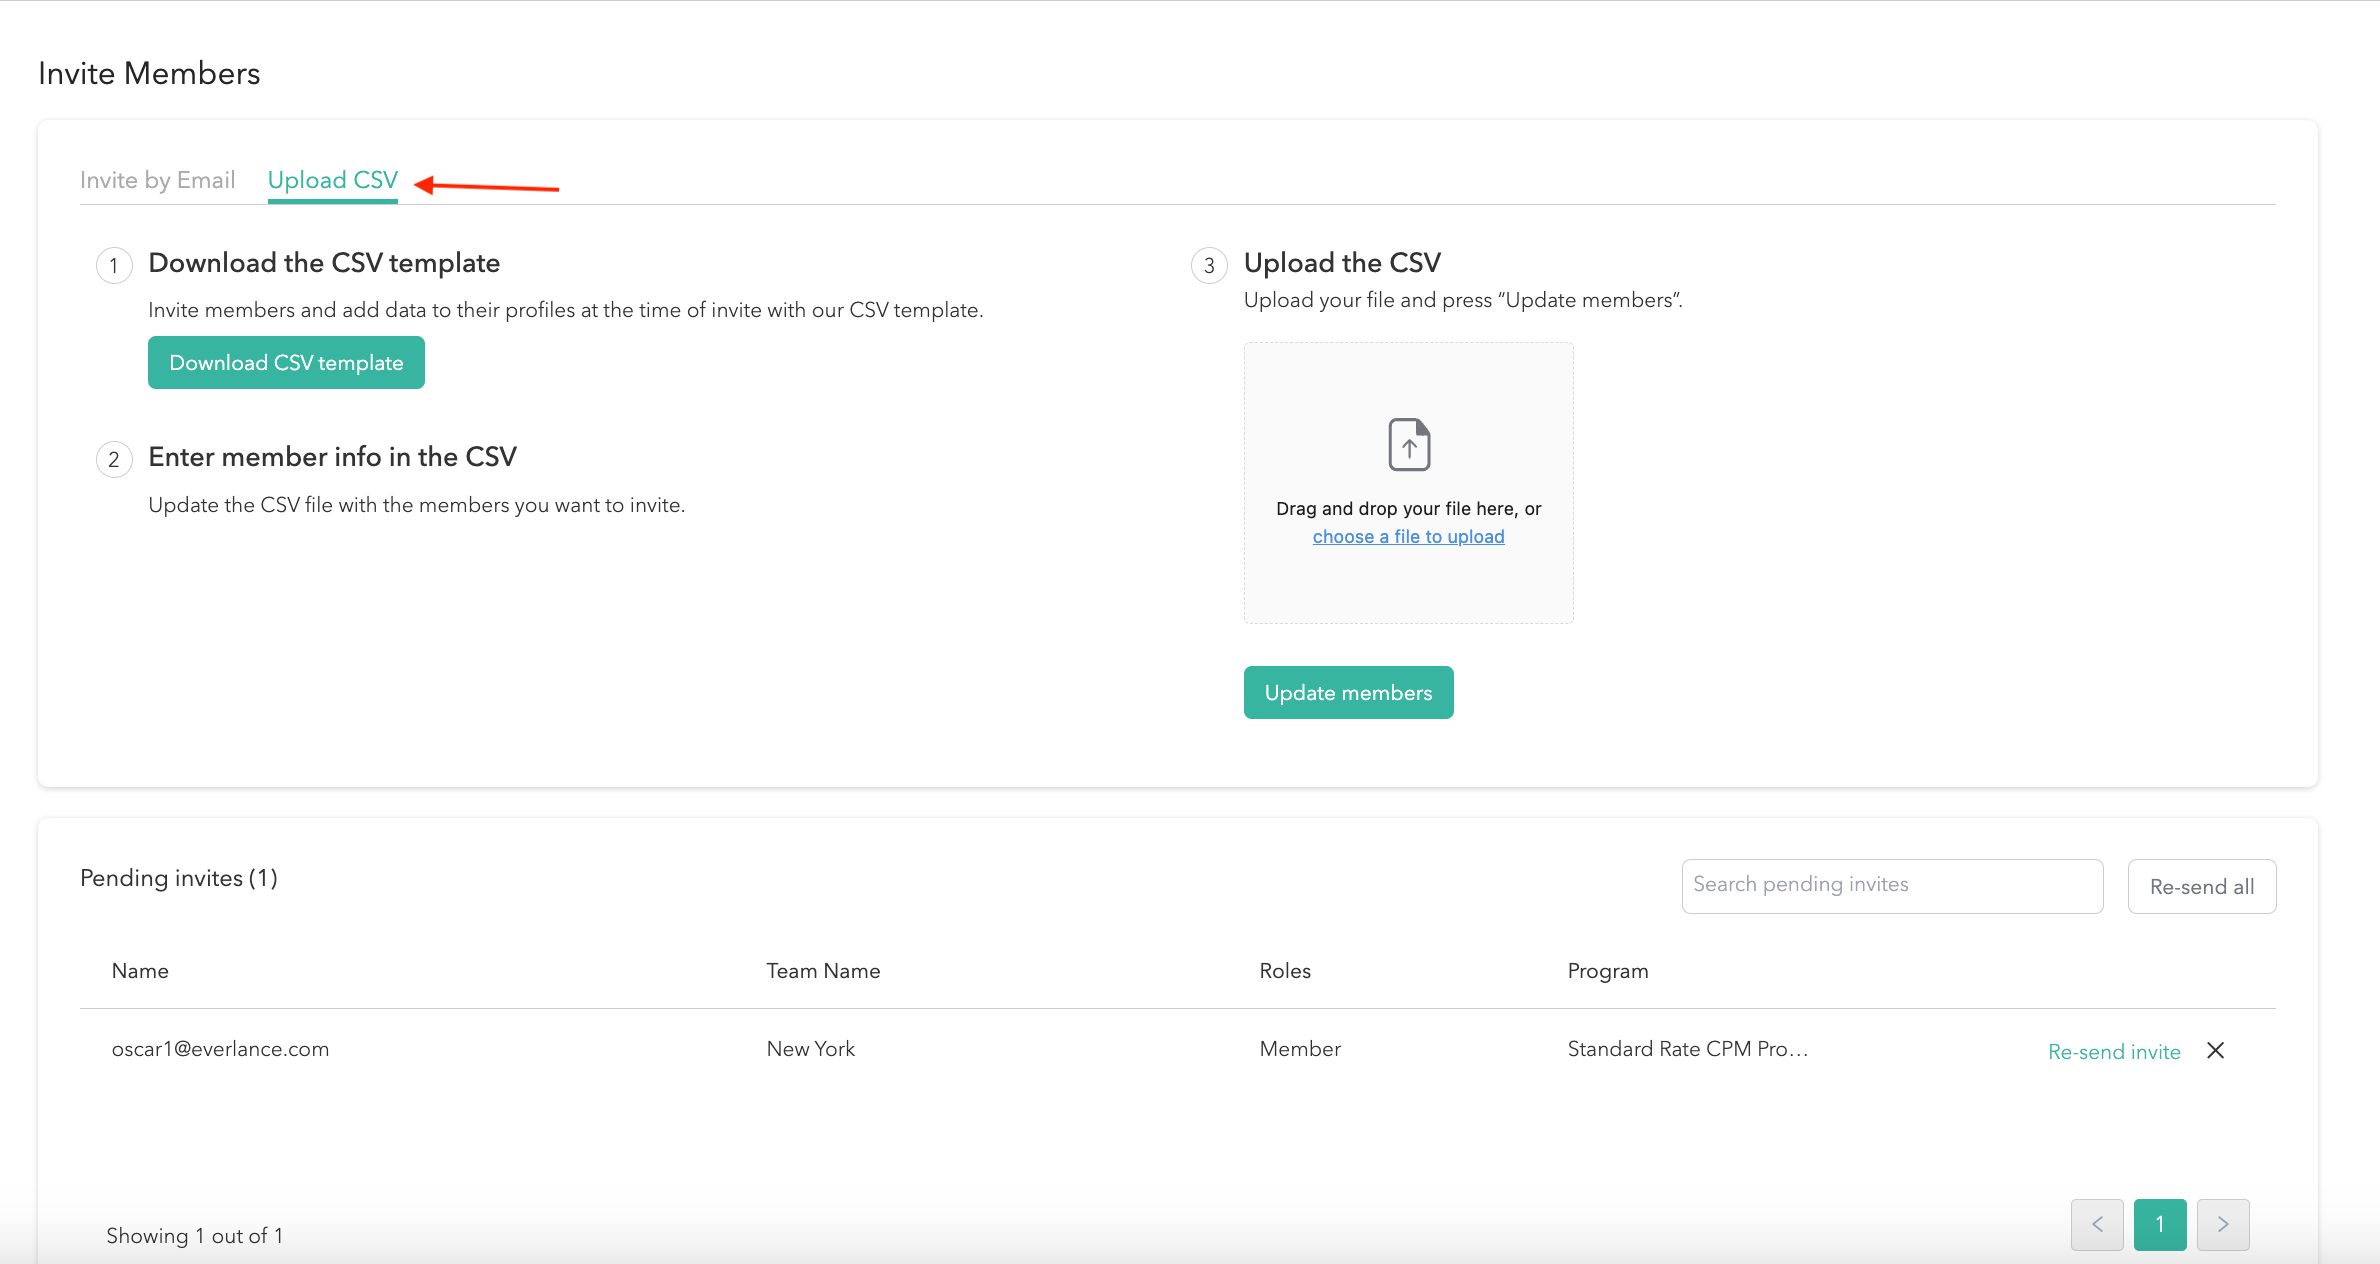Select the Upload CSV tab
The image size is (2380, 1264).
pos(332,180)
